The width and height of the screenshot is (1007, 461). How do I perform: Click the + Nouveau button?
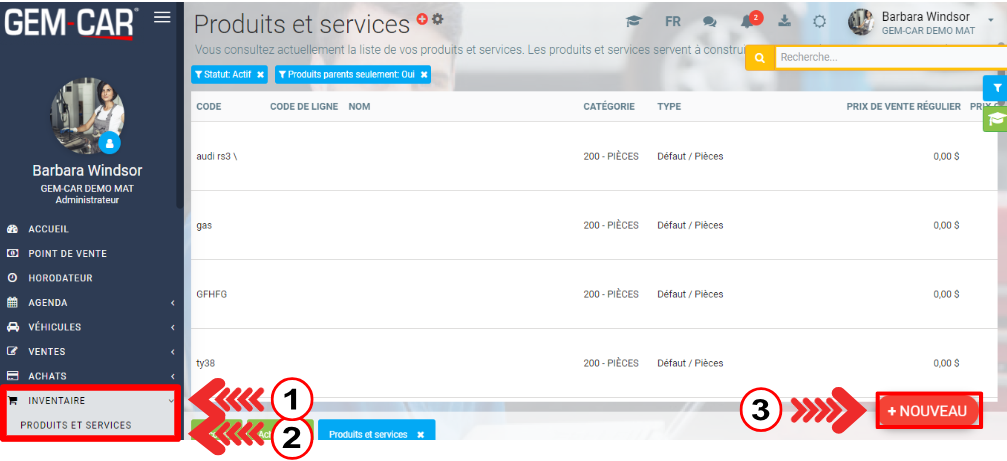pos(927,411)
